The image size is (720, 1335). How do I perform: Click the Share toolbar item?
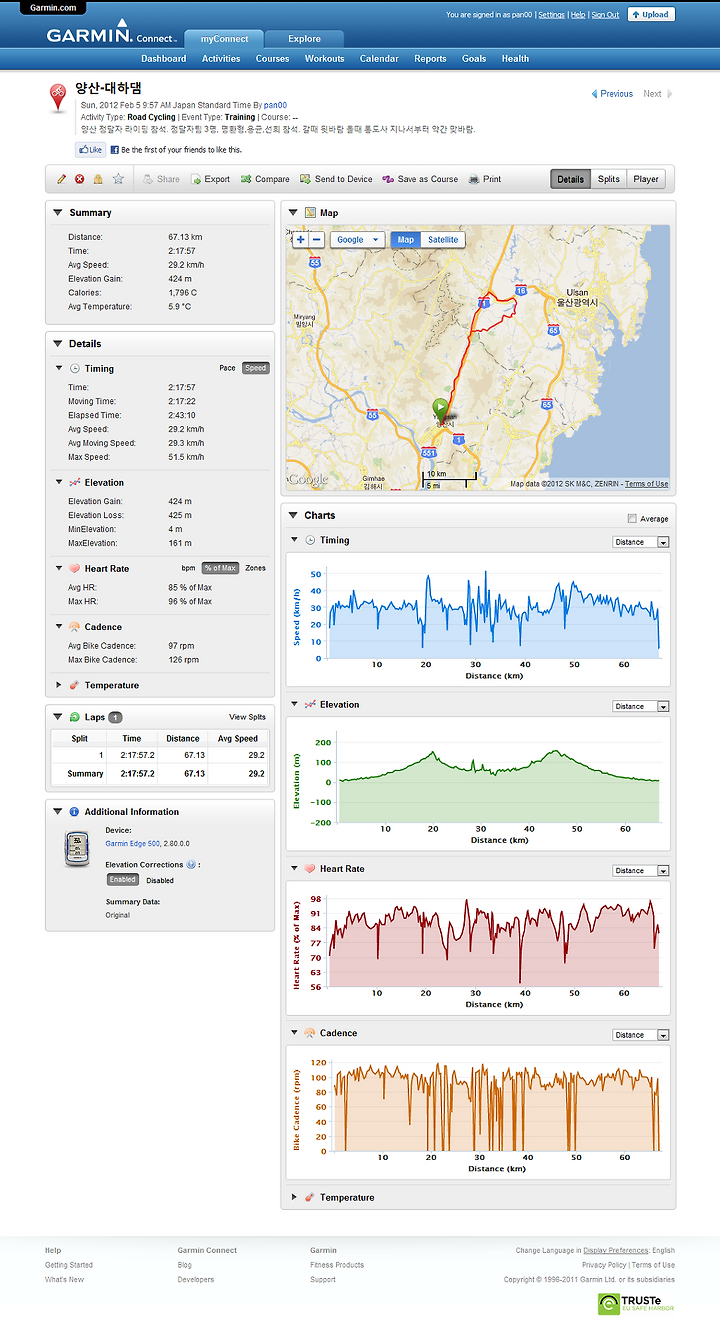[x=161, y=179]
